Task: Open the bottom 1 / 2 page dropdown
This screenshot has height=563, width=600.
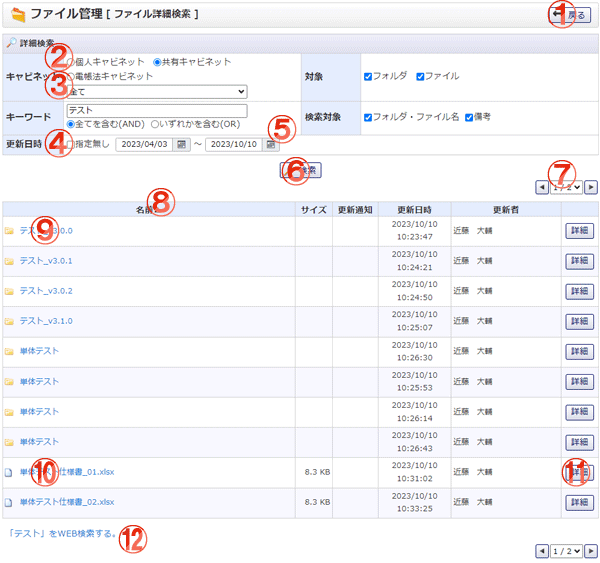Action: point(566,551)
